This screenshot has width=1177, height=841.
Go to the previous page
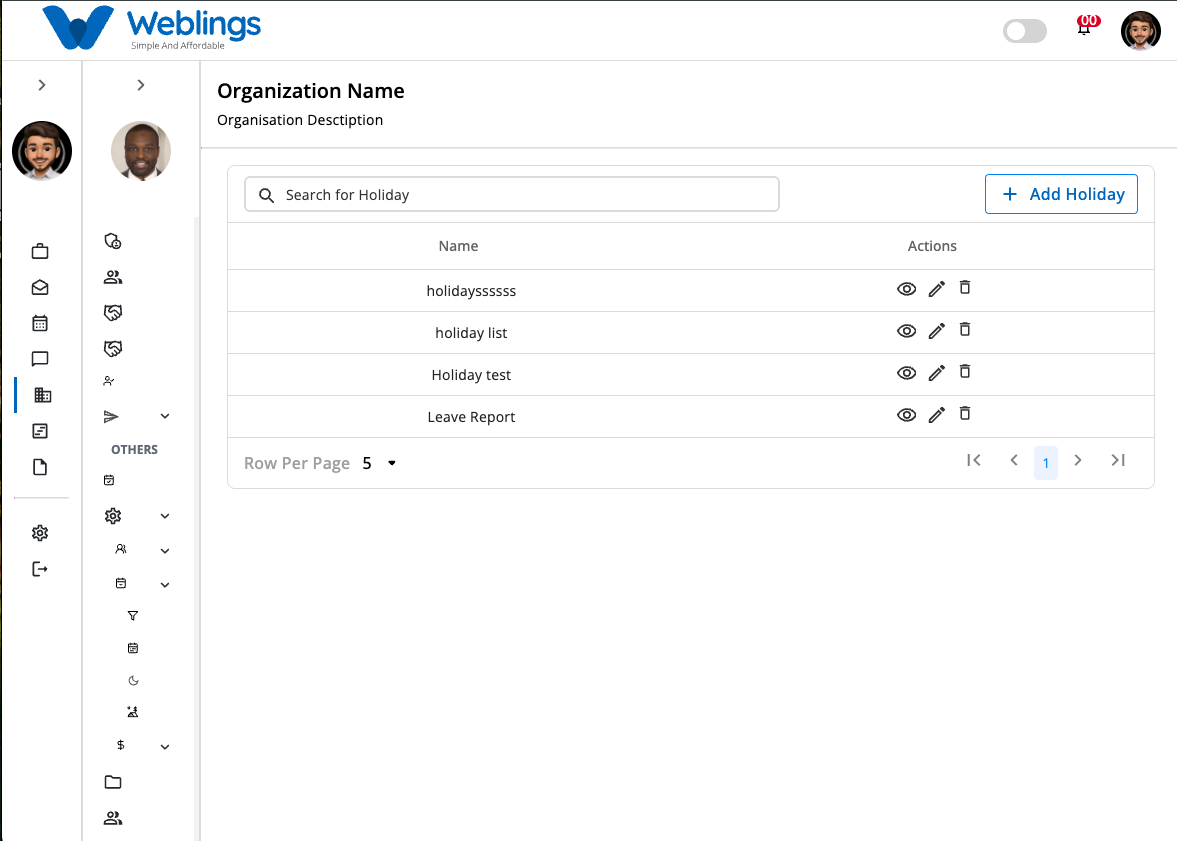(x=1014, y=460)
